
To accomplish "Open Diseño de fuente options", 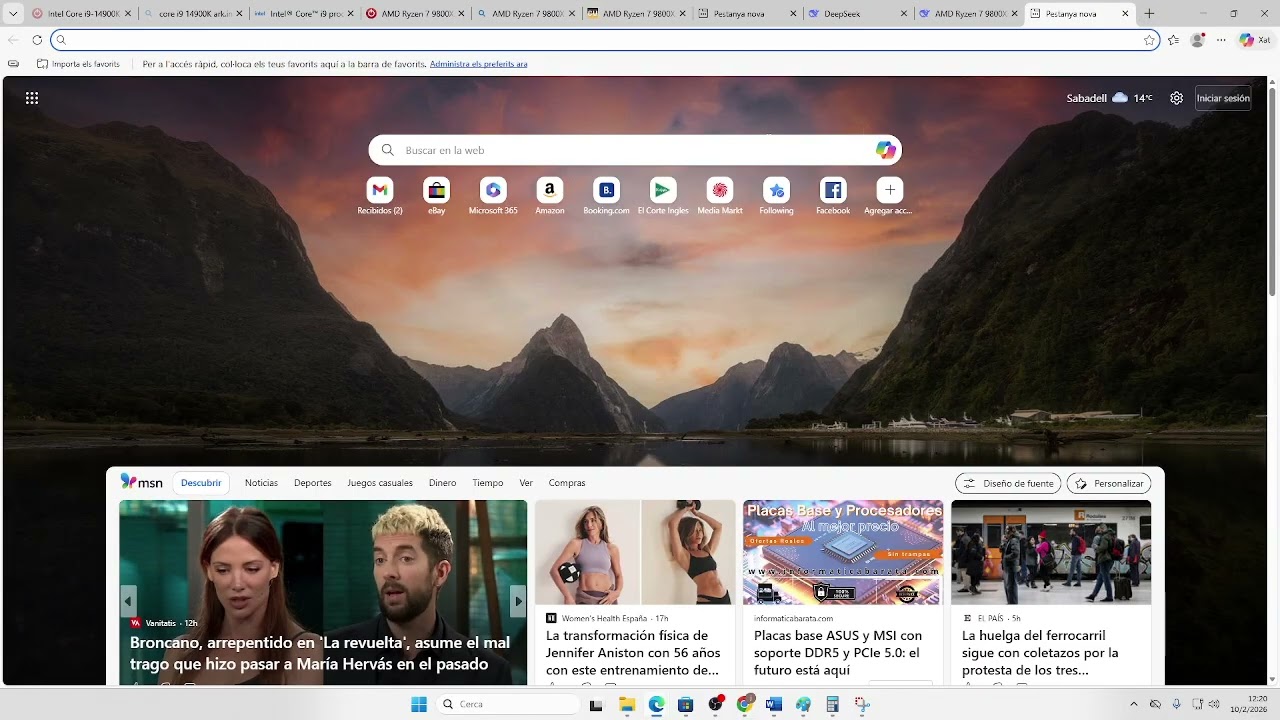I will pos(1008,483).
